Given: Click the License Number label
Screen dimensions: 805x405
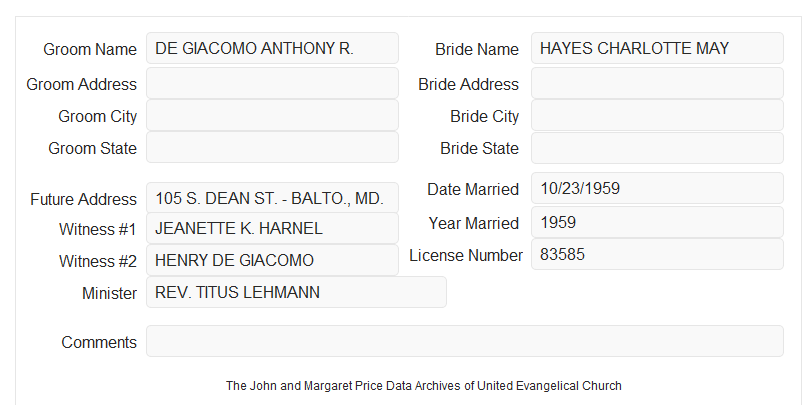Looking at the screenshot, I should click(x=466, y=255).
